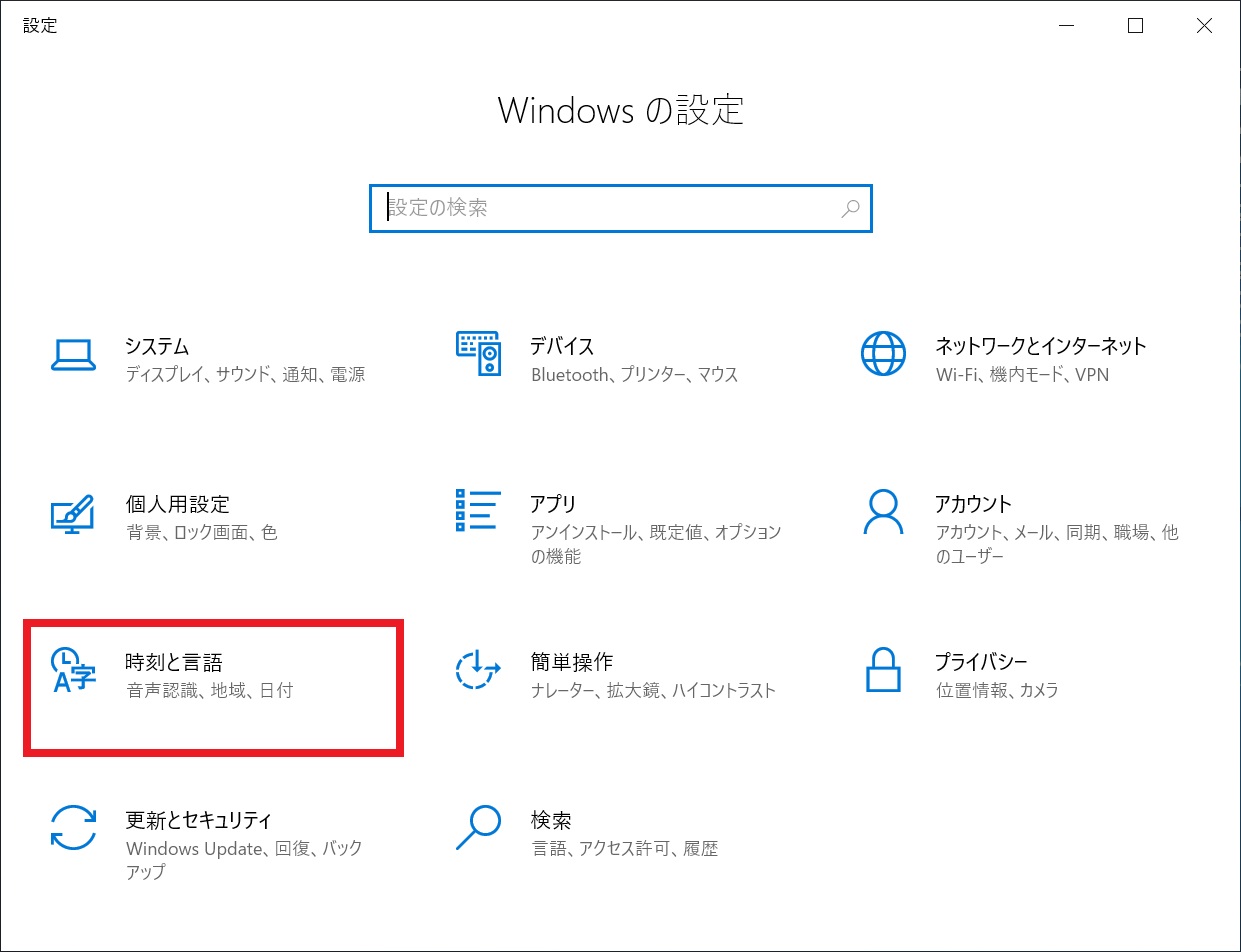Open the システム laptop icon

[x=72, y=353]
